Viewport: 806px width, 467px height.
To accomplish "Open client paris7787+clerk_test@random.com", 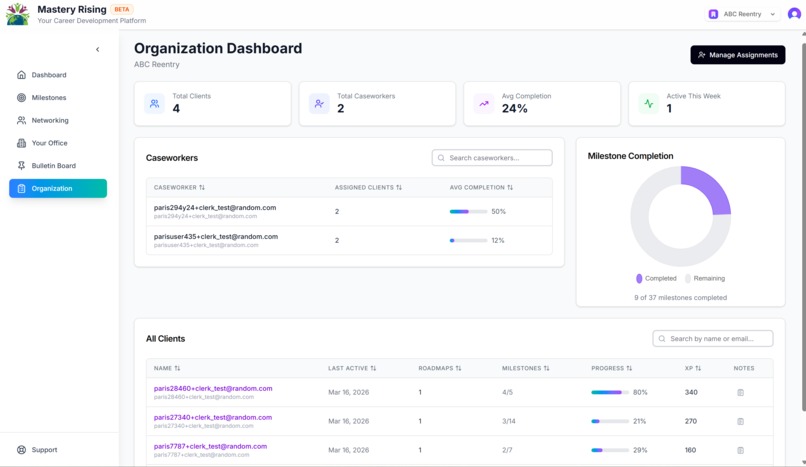I will pos(210,446).
